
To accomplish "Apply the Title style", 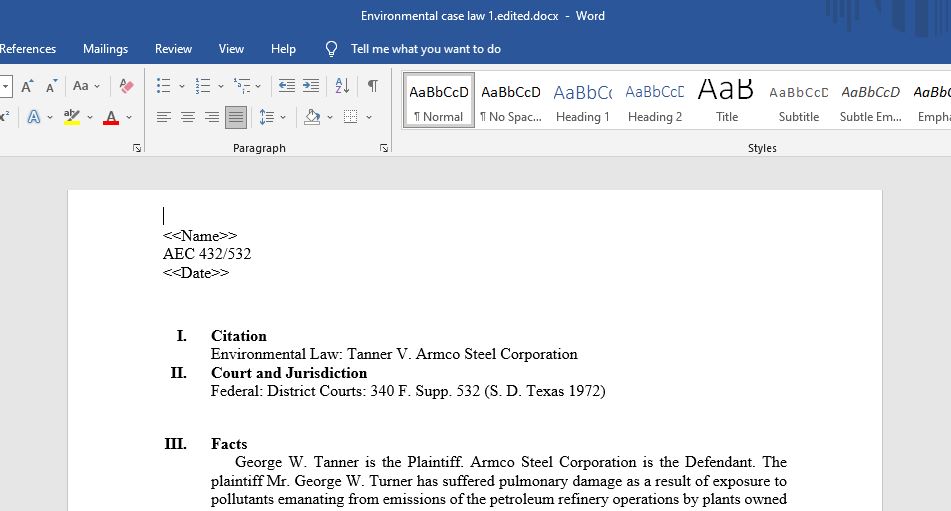I will (x=727, y=101).
